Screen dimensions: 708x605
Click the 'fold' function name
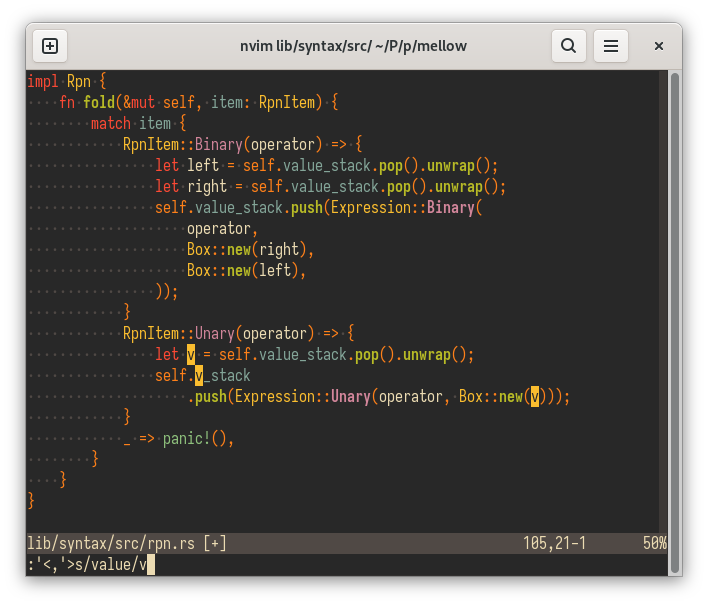(99, 103)
